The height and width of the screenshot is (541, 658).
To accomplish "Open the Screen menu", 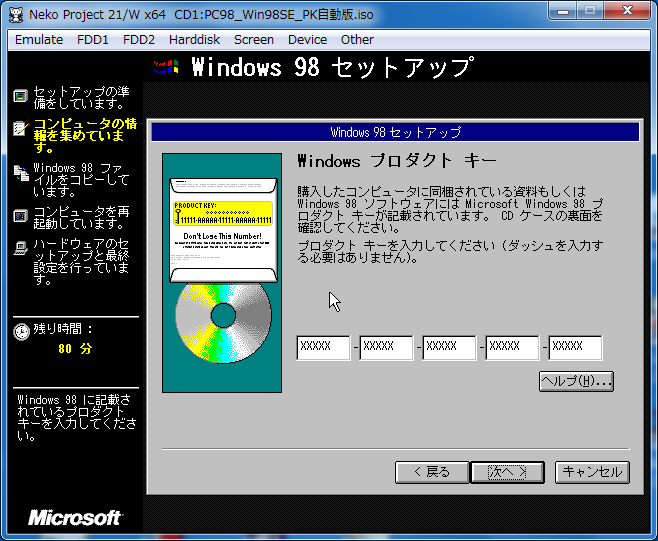I will coord(254,40).
